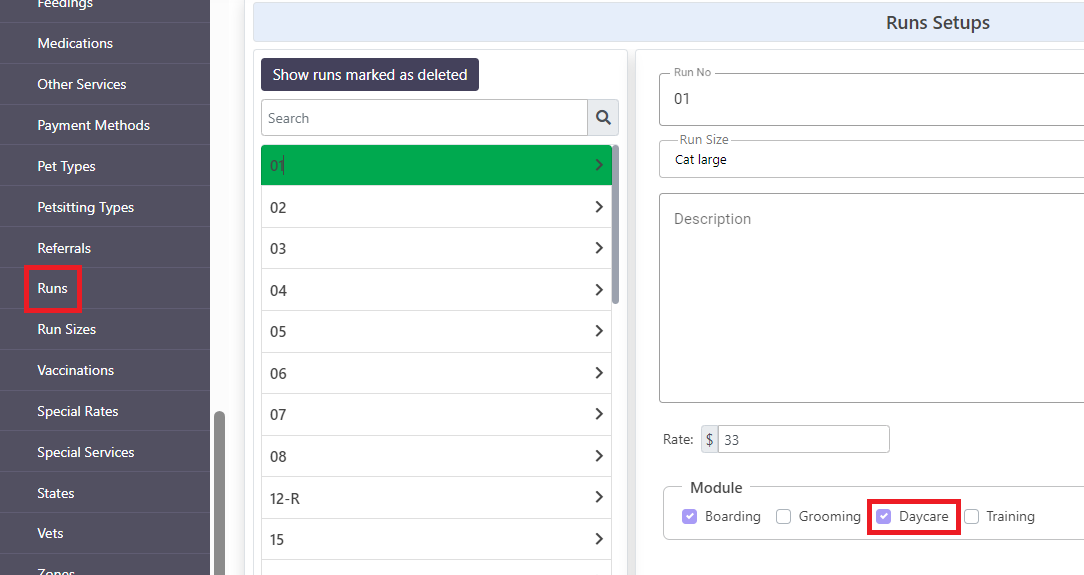The height and width of the screenshot is (575, 1084).
Task: Click the chevron arrow of selected run 01
Action: pos(599,164)
